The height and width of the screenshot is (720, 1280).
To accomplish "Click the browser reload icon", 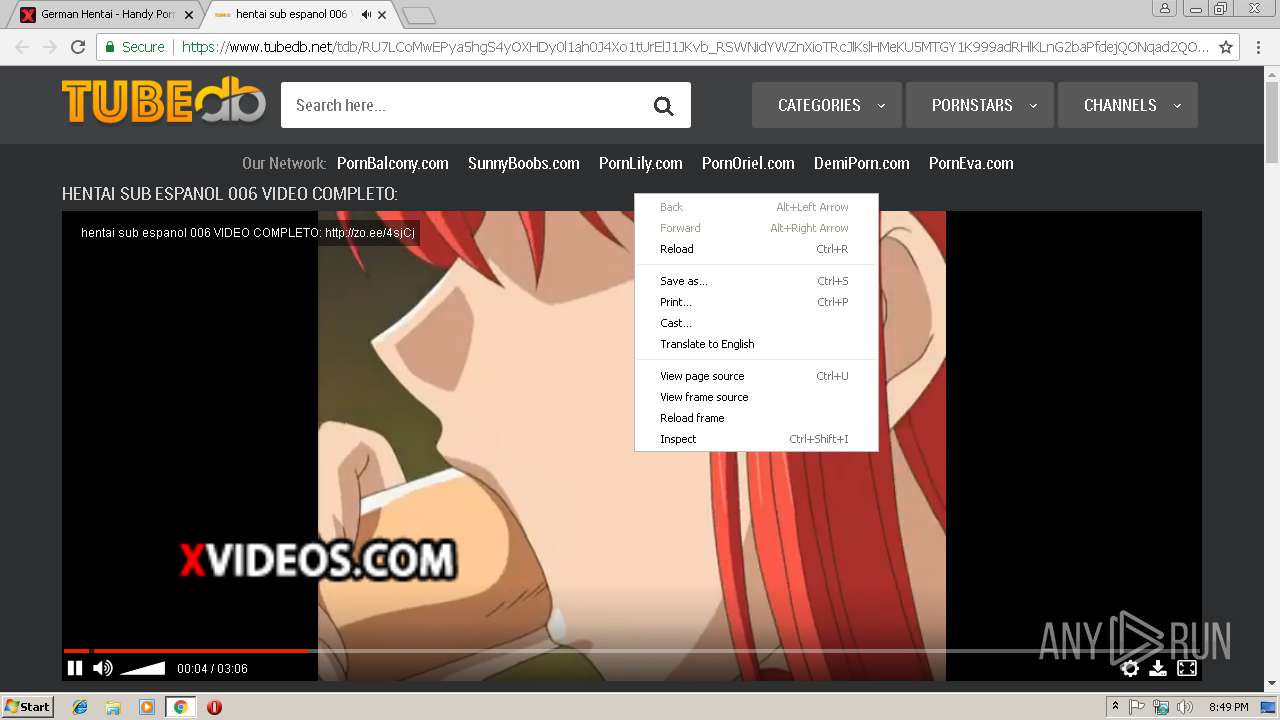I will 78,47.
